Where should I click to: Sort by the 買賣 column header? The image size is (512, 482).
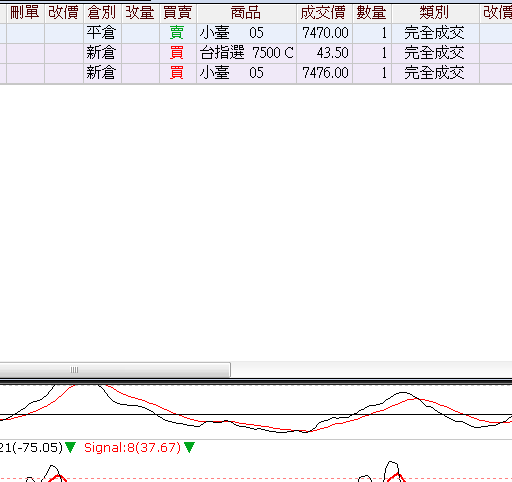click(178, 13)
